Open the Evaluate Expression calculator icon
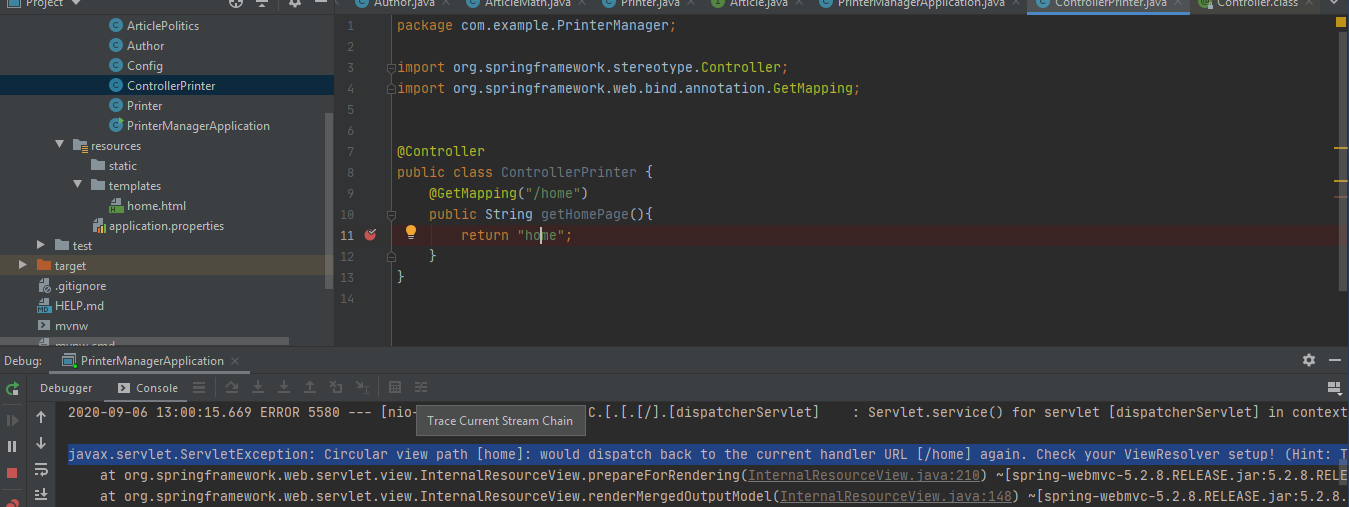This screenshot has height=507, width=1349. [x=395, y=388]
